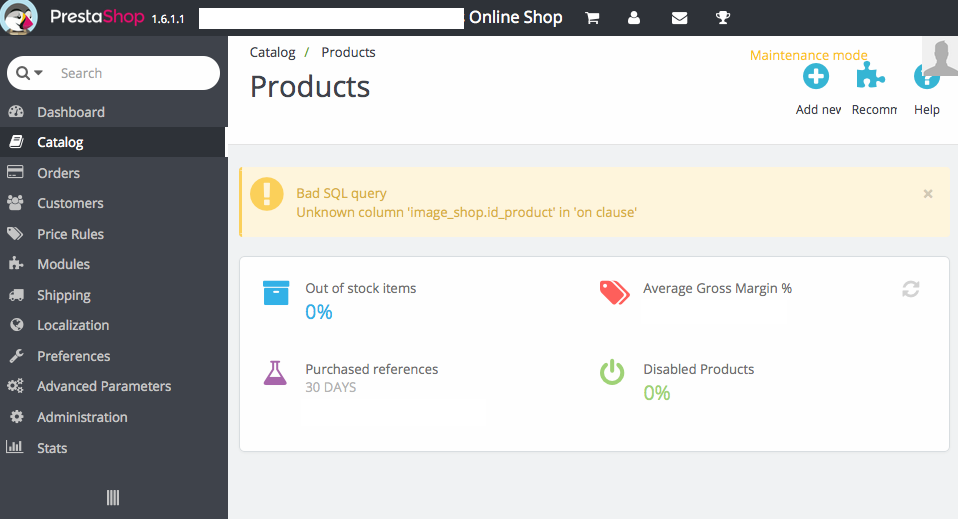The width and height of the screenshot is (958, 519).
Task: Open the trophy merchant expertise icon
Action: click(723, 18)
